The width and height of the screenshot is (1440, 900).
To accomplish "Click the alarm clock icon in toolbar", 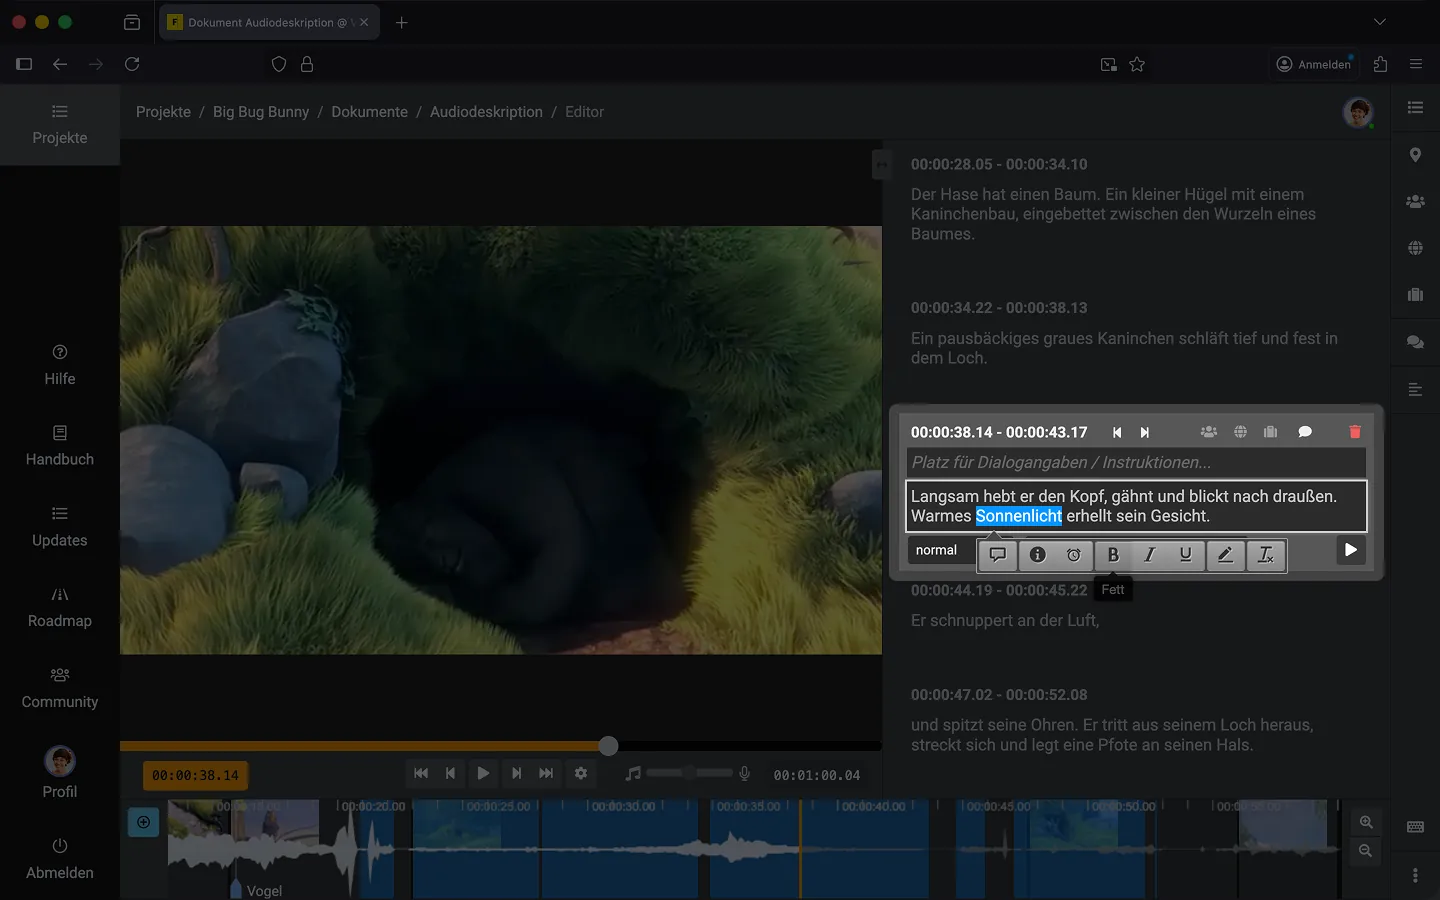I will 1074,555.
